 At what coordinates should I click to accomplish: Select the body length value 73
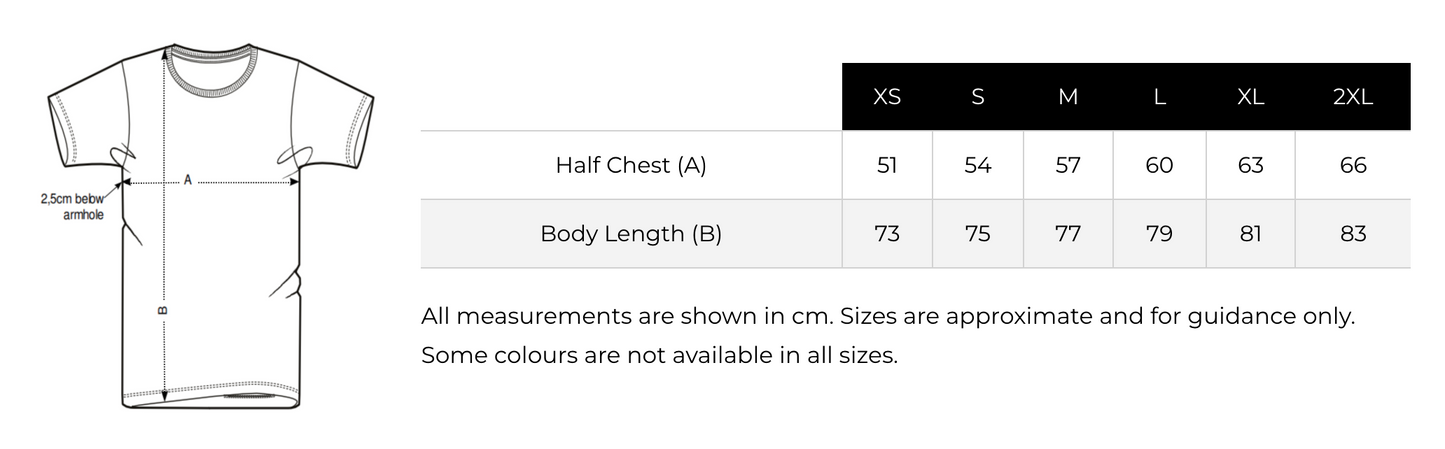click(x=887, y=234)
